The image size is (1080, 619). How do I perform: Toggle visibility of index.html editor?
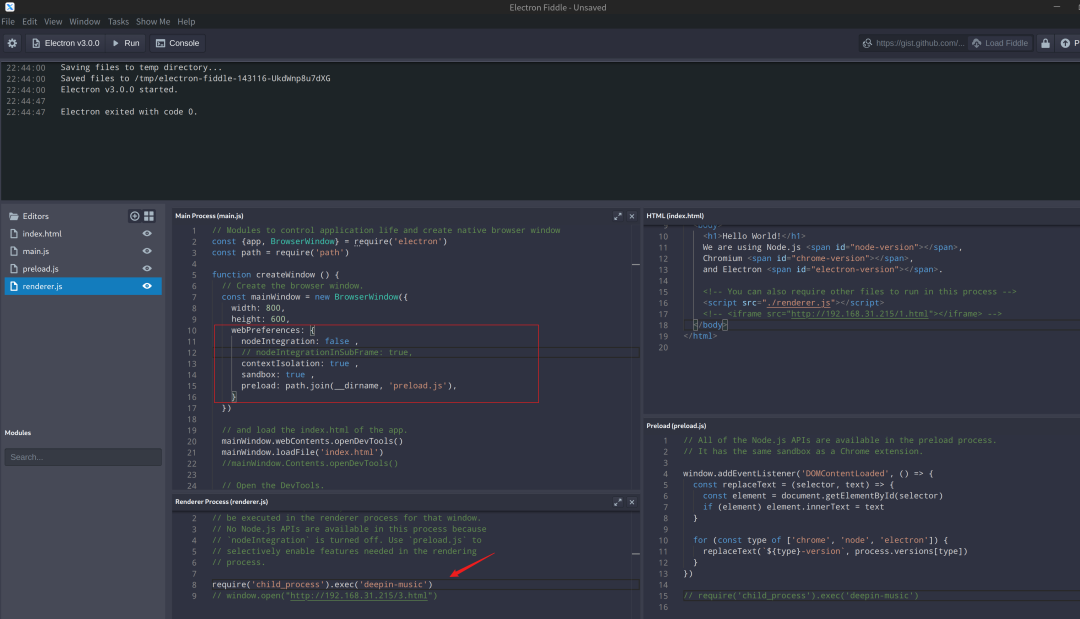coord(147,233)
